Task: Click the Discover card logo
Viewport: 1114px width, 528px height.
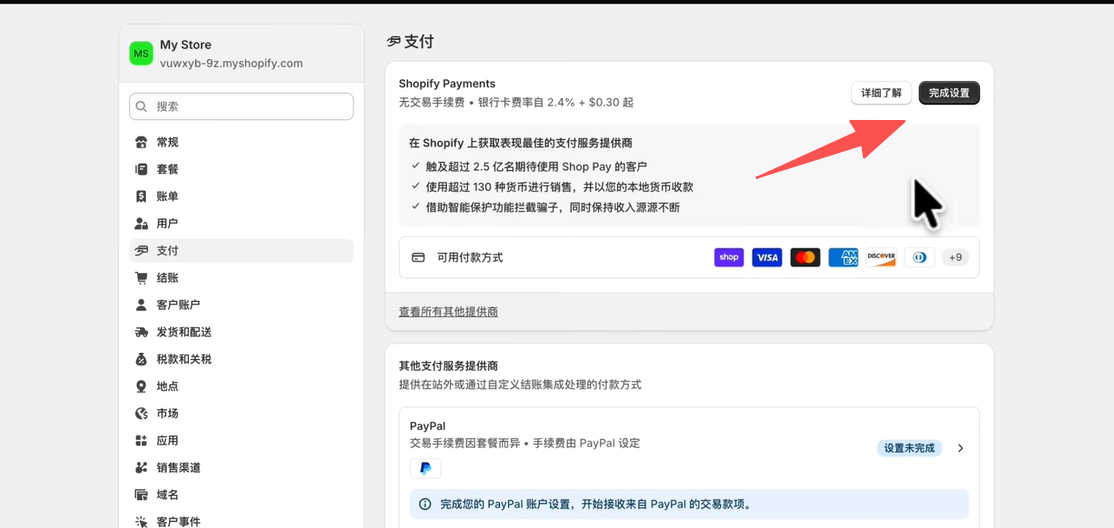Action: (882, 257)
